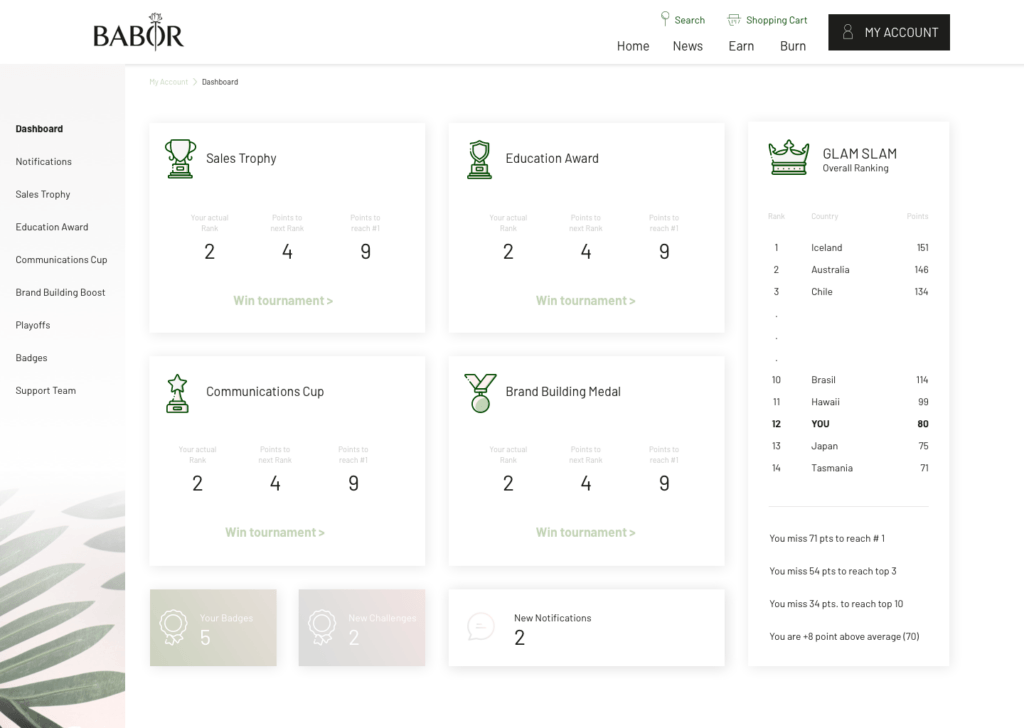Open Playoffs in the sidebar
This screenshot has height=728, width=1024.
point(33,325)
